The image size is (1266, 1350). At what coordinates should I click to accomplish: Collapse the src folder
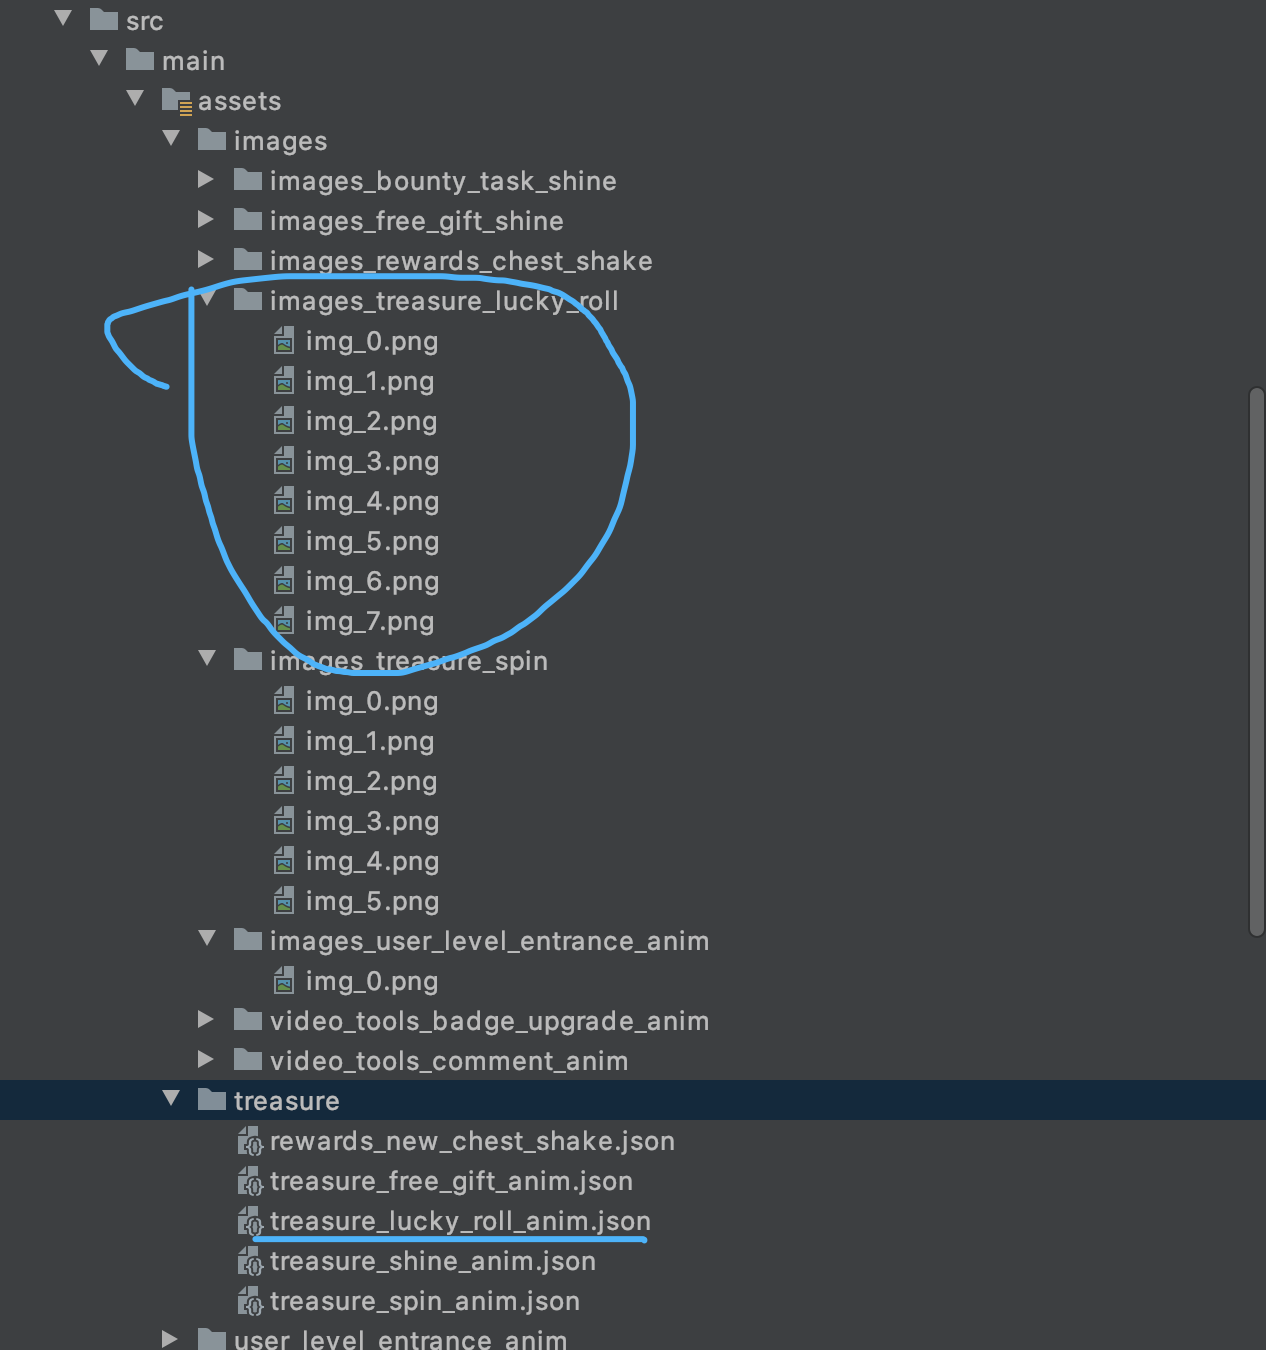tap(62, 17)
